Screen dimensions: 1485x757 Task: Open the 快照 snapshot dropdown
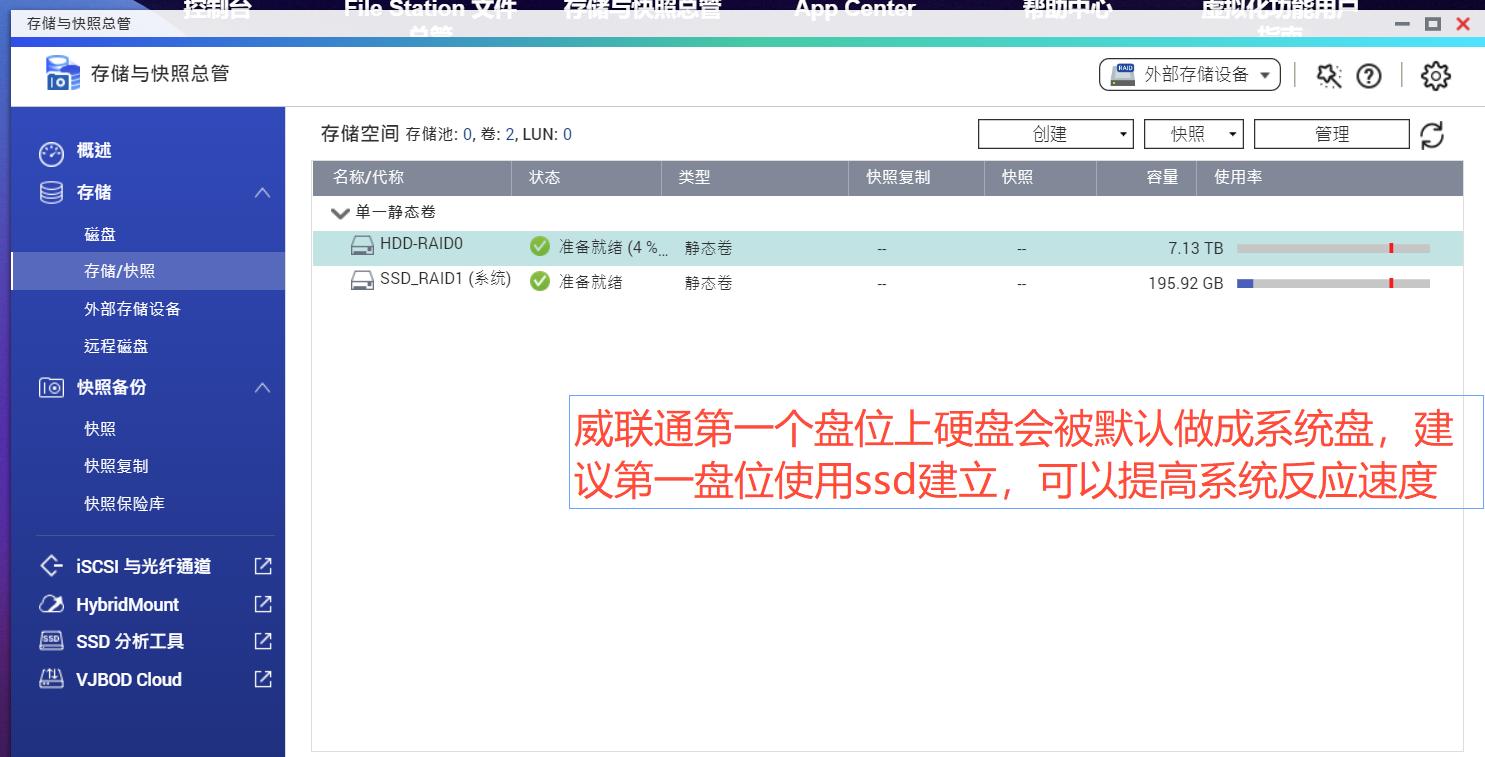pos(1193,133)
